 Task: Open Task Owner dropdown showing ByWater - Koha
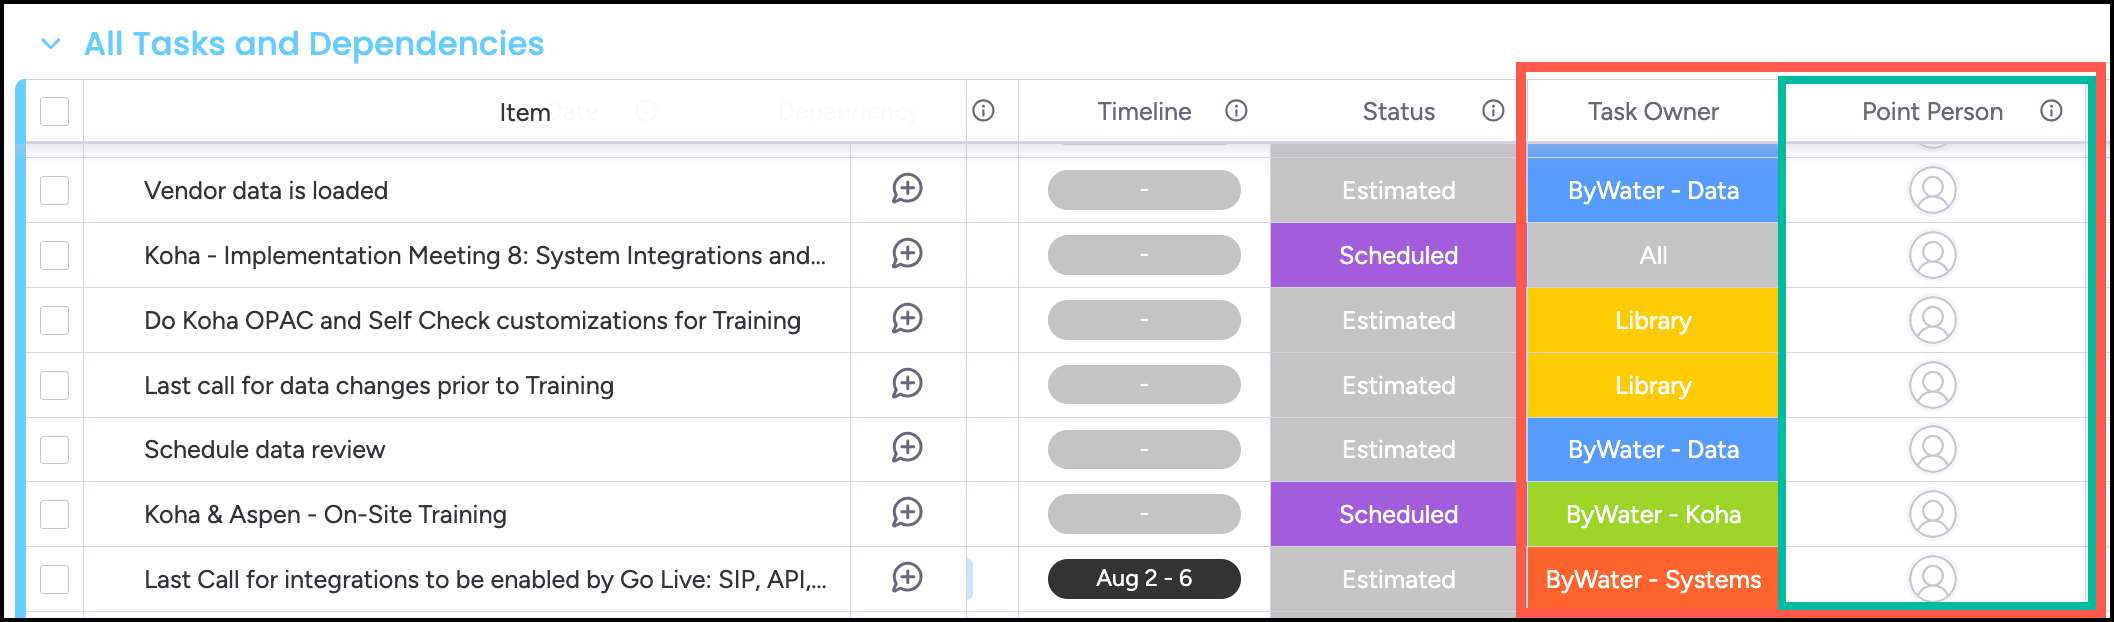(1652, 514)
